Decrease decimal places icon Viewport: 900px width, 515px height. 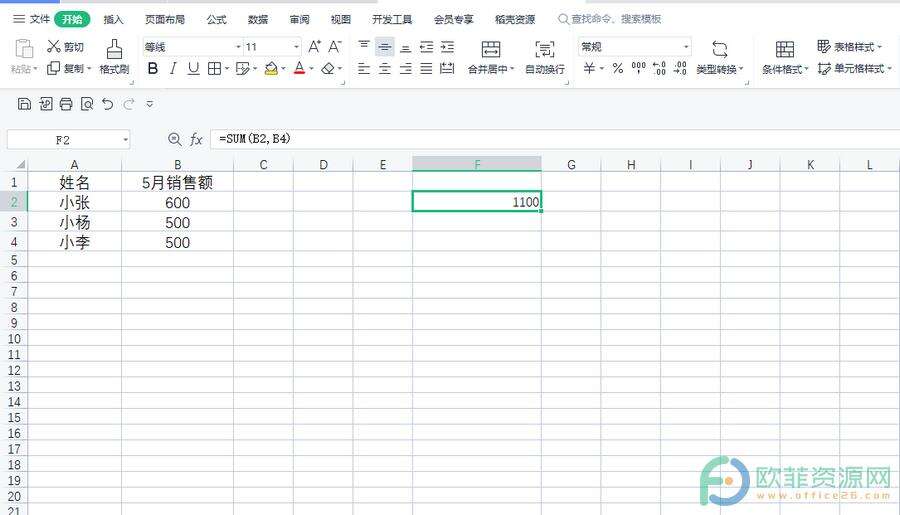tap(680, 68)
